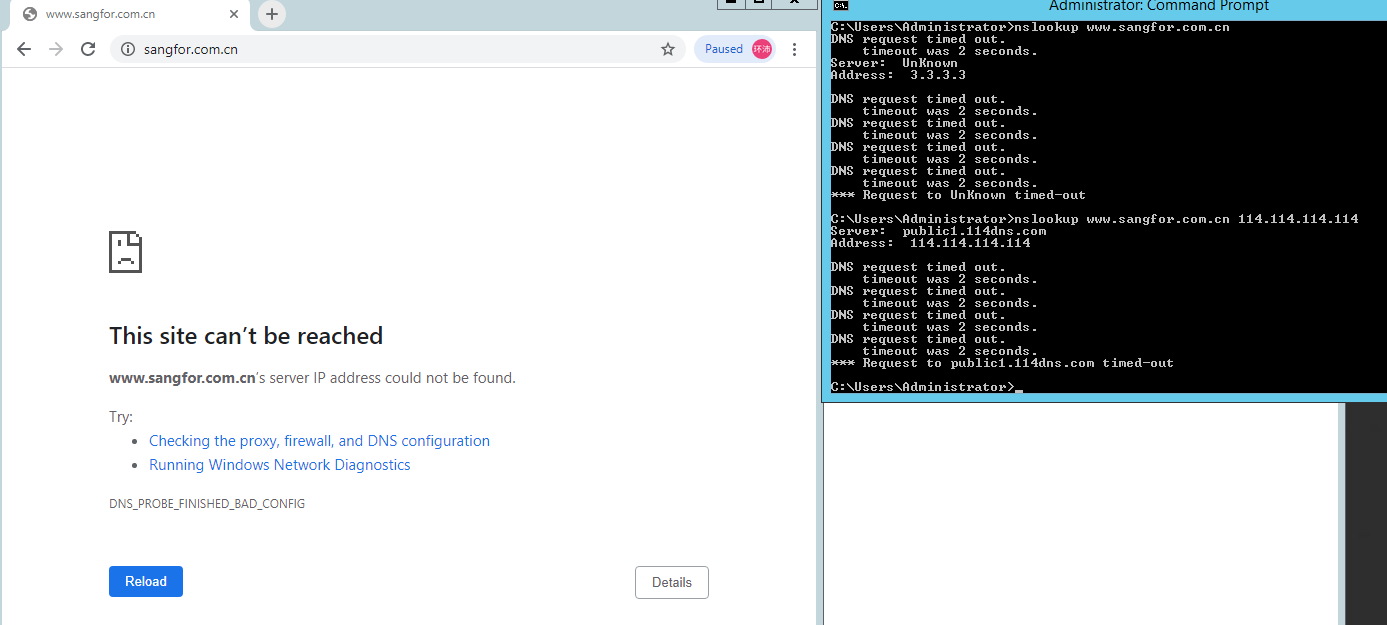Open a new tab with plus button
Viewport: 1387px width, 625px height.
pyautogui.click(x=272, y=14)
